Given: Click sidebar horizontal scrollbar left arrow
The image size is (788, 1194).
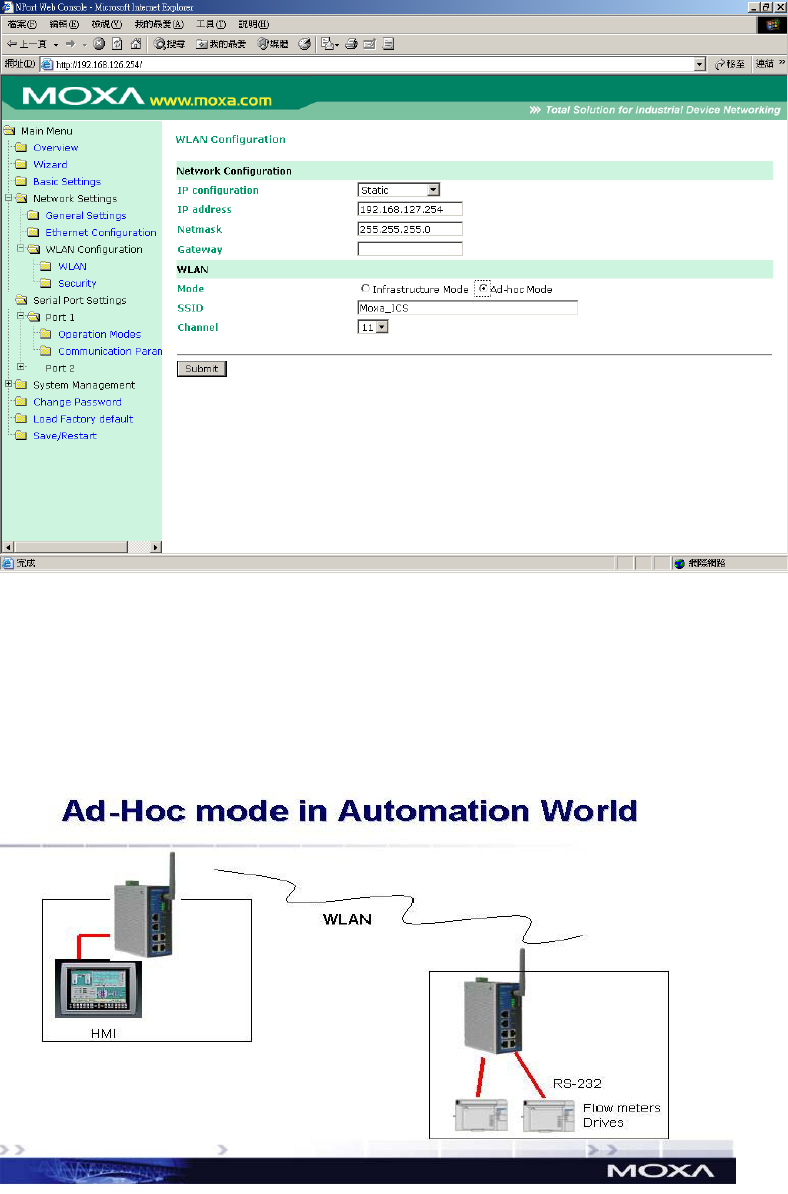Looking at the screenshot, I should pyautogui.click(x=8, y=547).
